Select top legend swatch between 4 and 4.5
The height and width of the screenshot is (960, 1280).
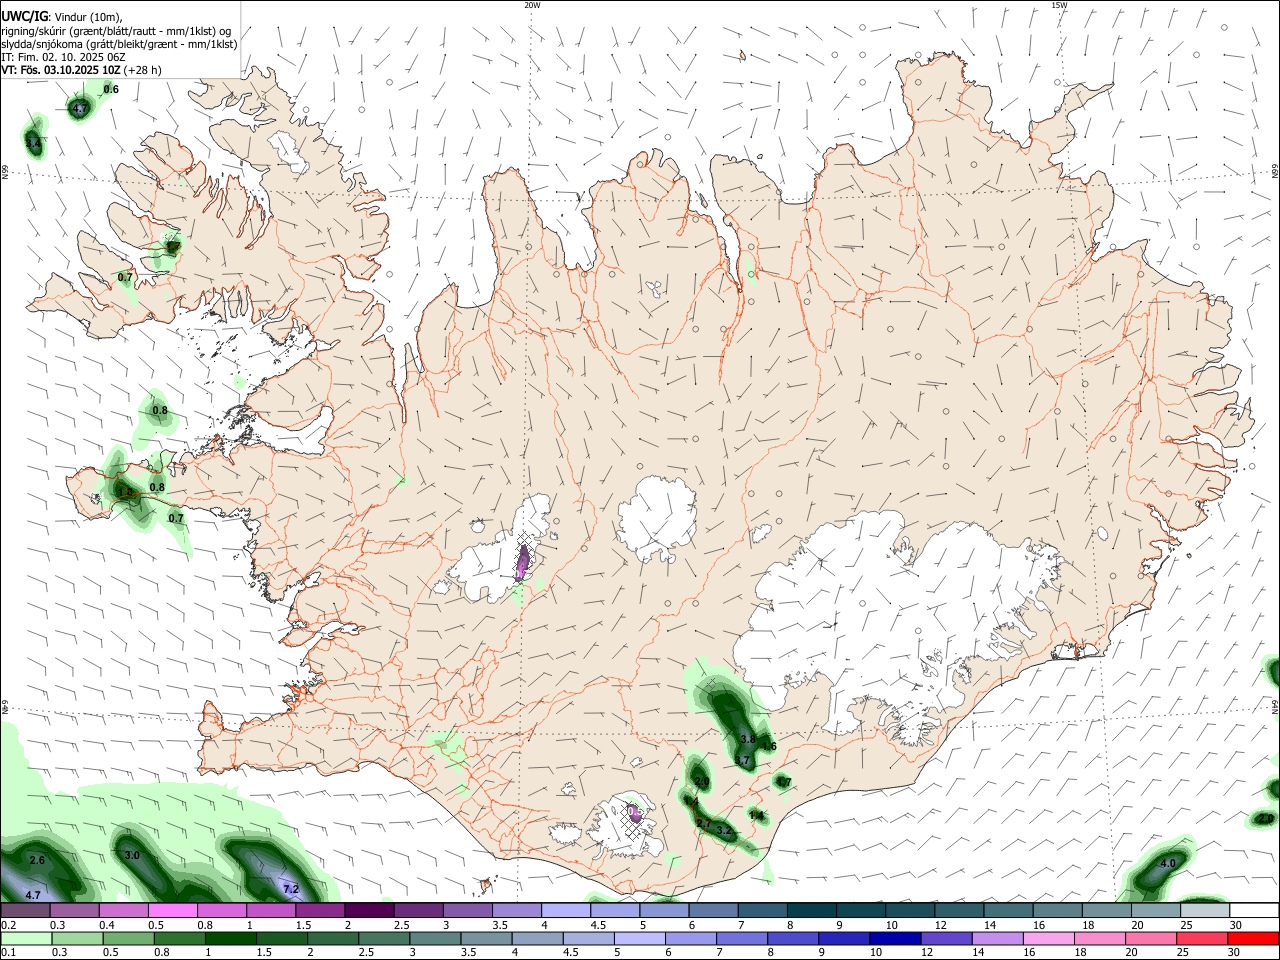pos(566,910)
